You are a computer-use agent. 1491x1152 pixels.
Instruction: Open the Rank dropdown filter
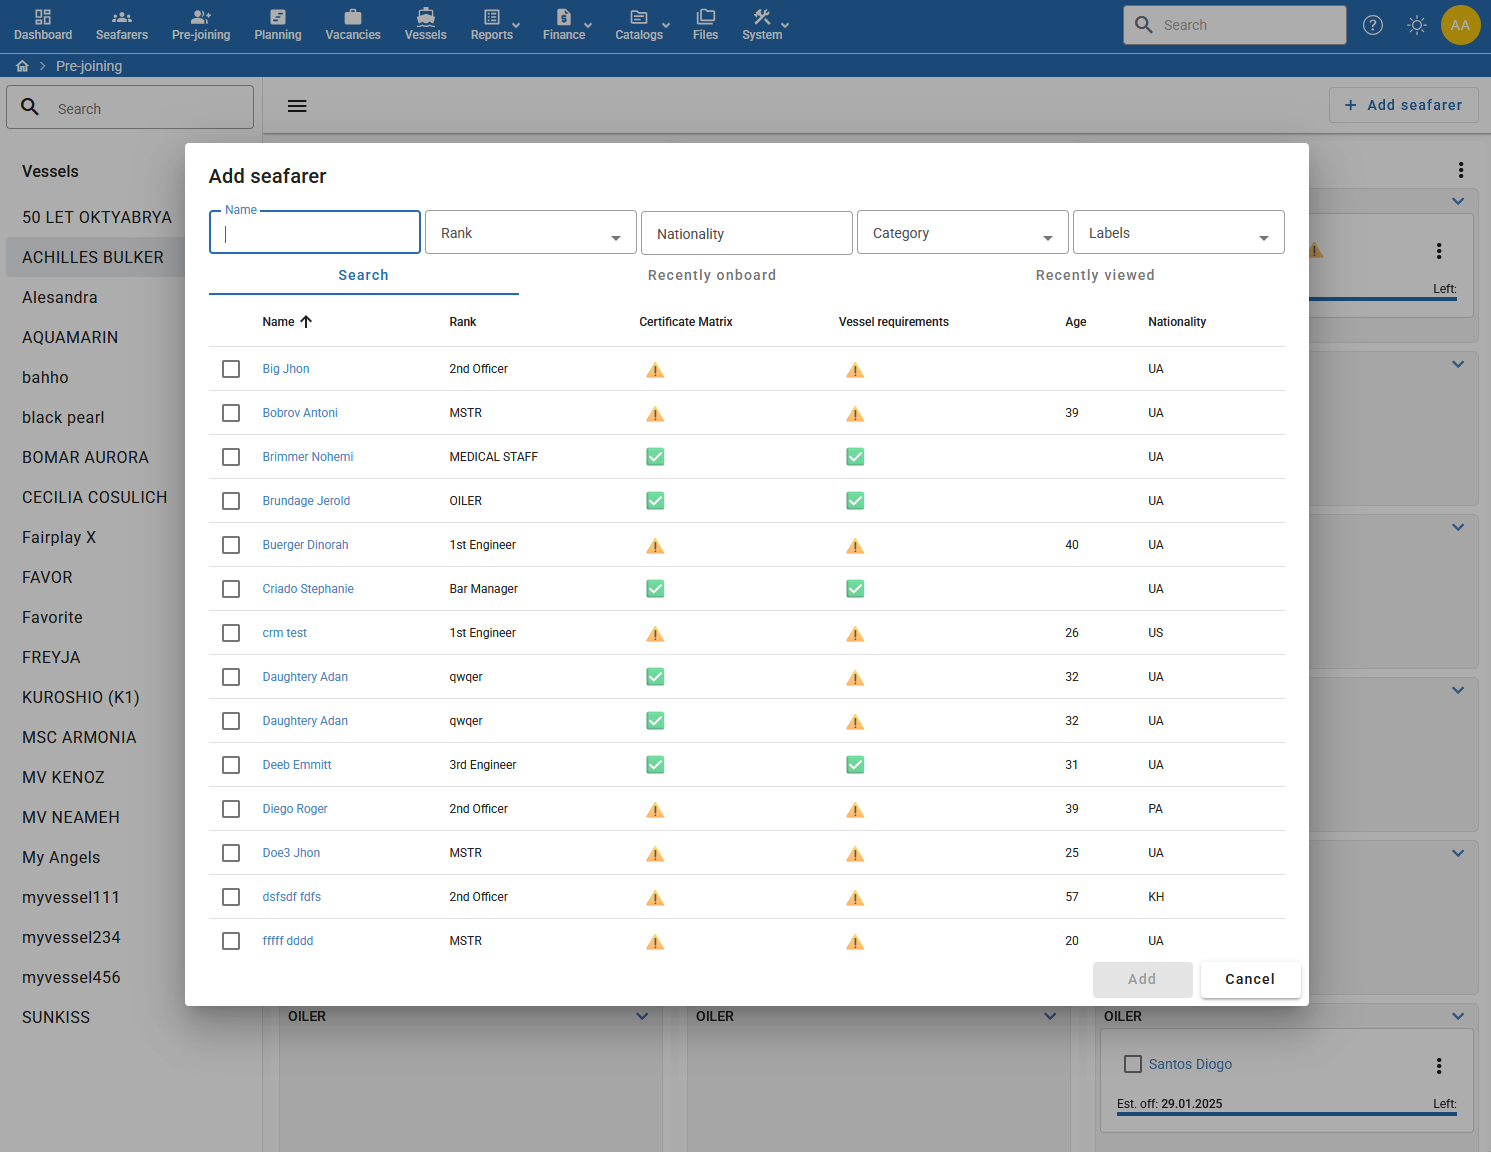[531, 233]
